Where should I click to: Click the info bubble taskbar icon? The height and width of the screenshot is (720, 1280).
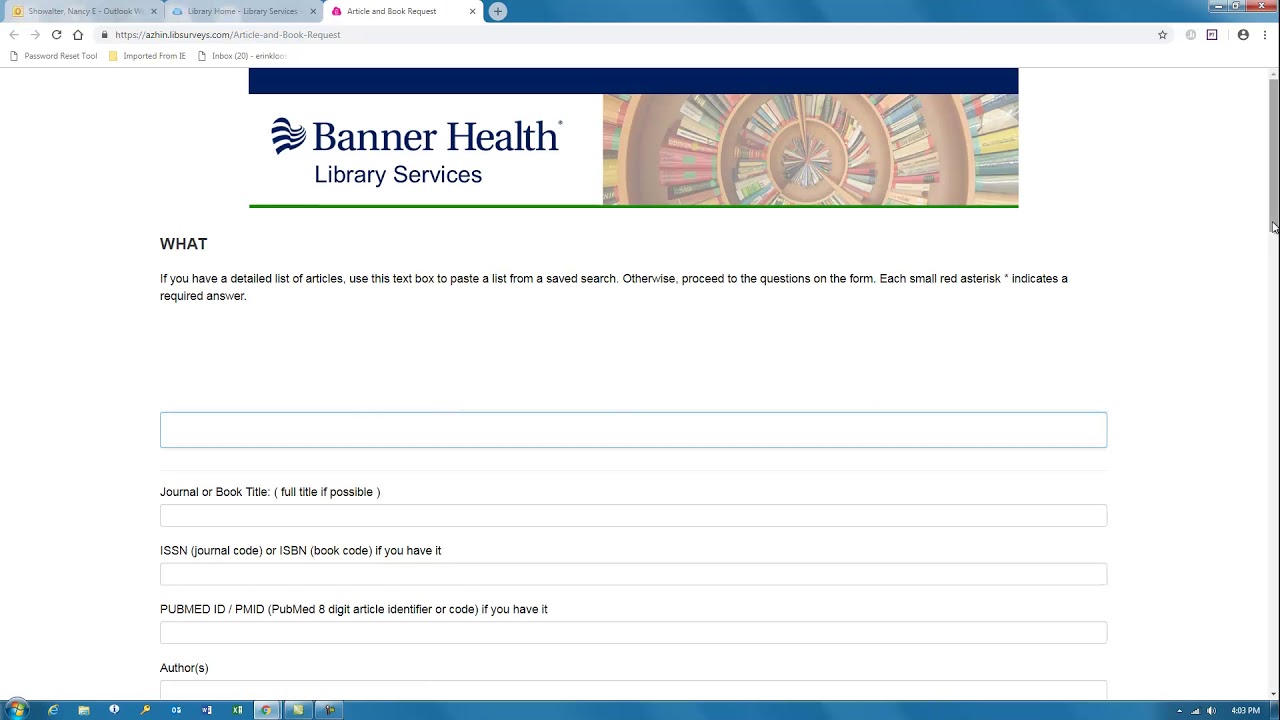pyautogui.click(x=114, y=710)
